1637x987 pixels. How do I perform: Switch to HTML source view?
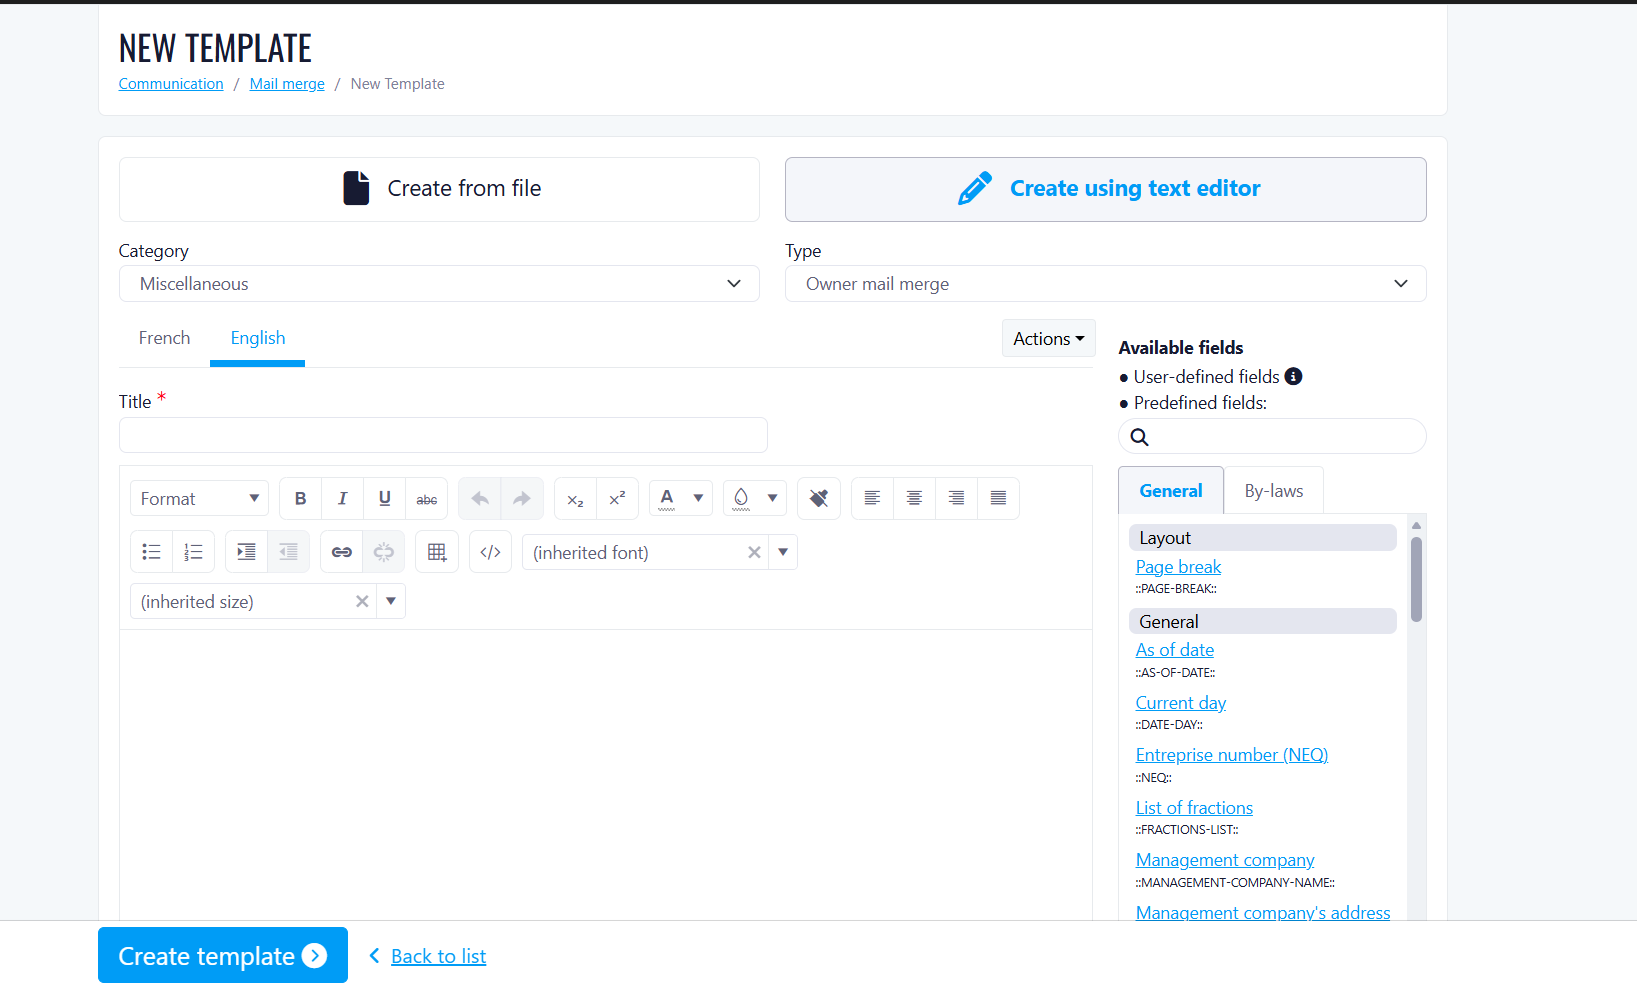tap(490, 552)
